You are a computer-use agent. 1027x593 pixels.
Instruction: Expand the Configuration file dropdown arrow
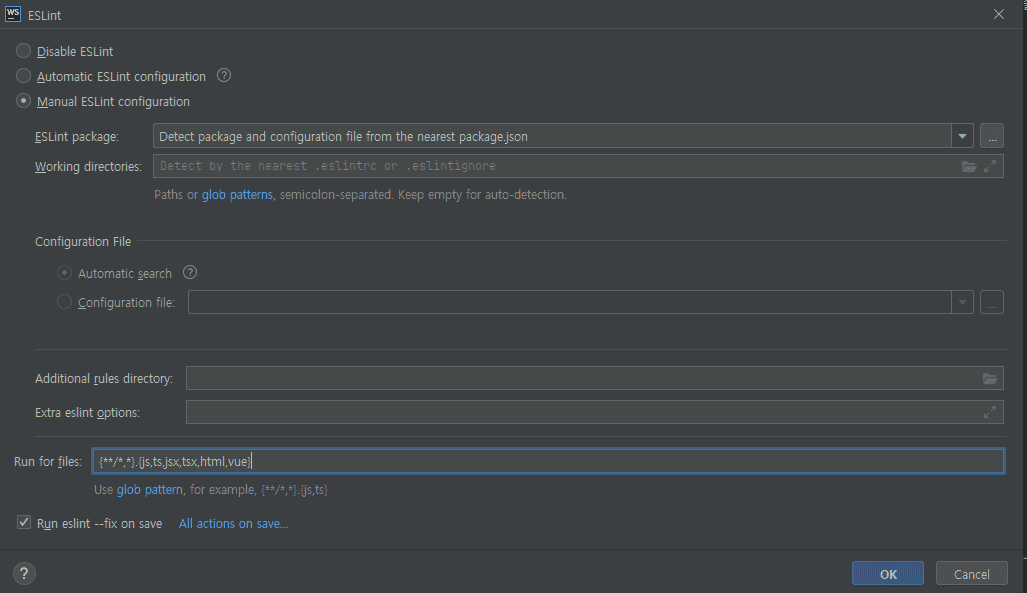(962, 302)
